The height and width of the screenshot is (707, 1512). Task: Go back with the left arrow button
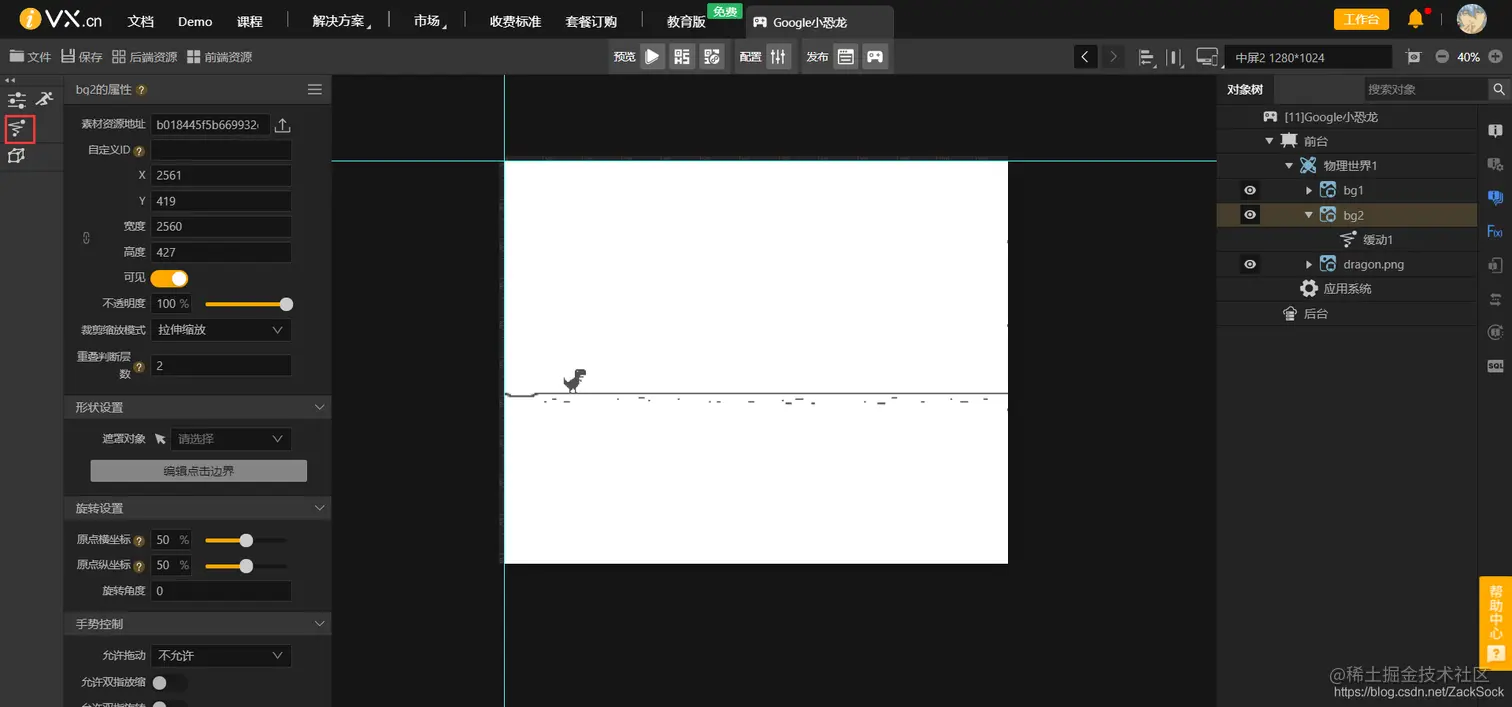tap(1085, 57)
